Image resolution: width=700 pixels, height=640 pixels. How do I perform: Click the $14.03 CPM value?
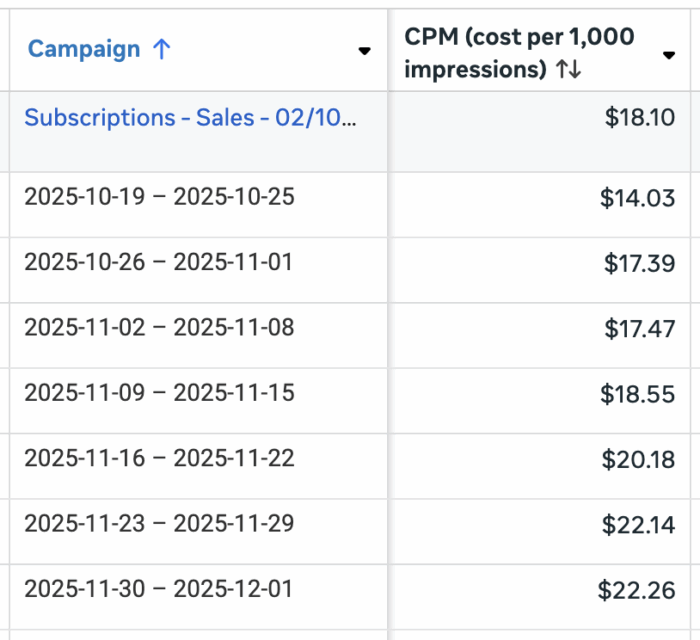click(x=638, y=198)
